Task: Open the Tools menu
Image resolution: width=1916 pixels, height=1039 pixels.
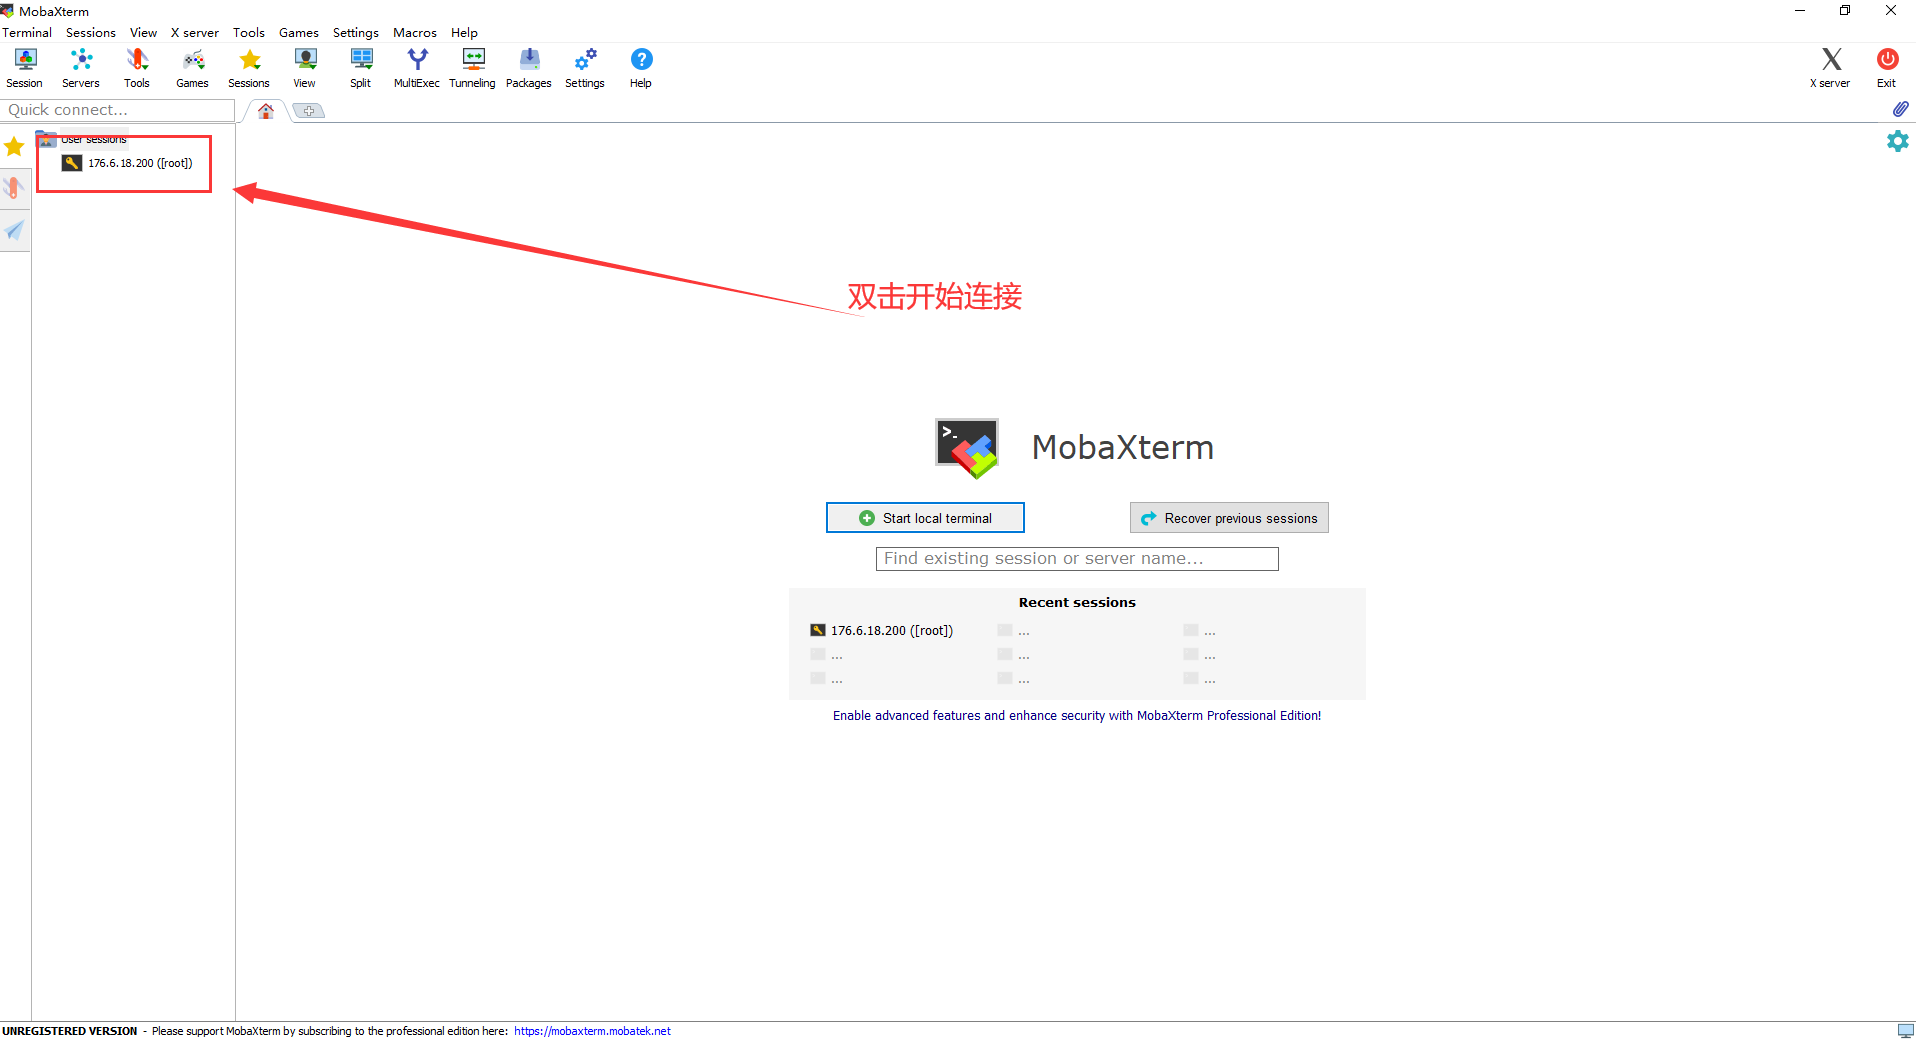Action: 249,32
